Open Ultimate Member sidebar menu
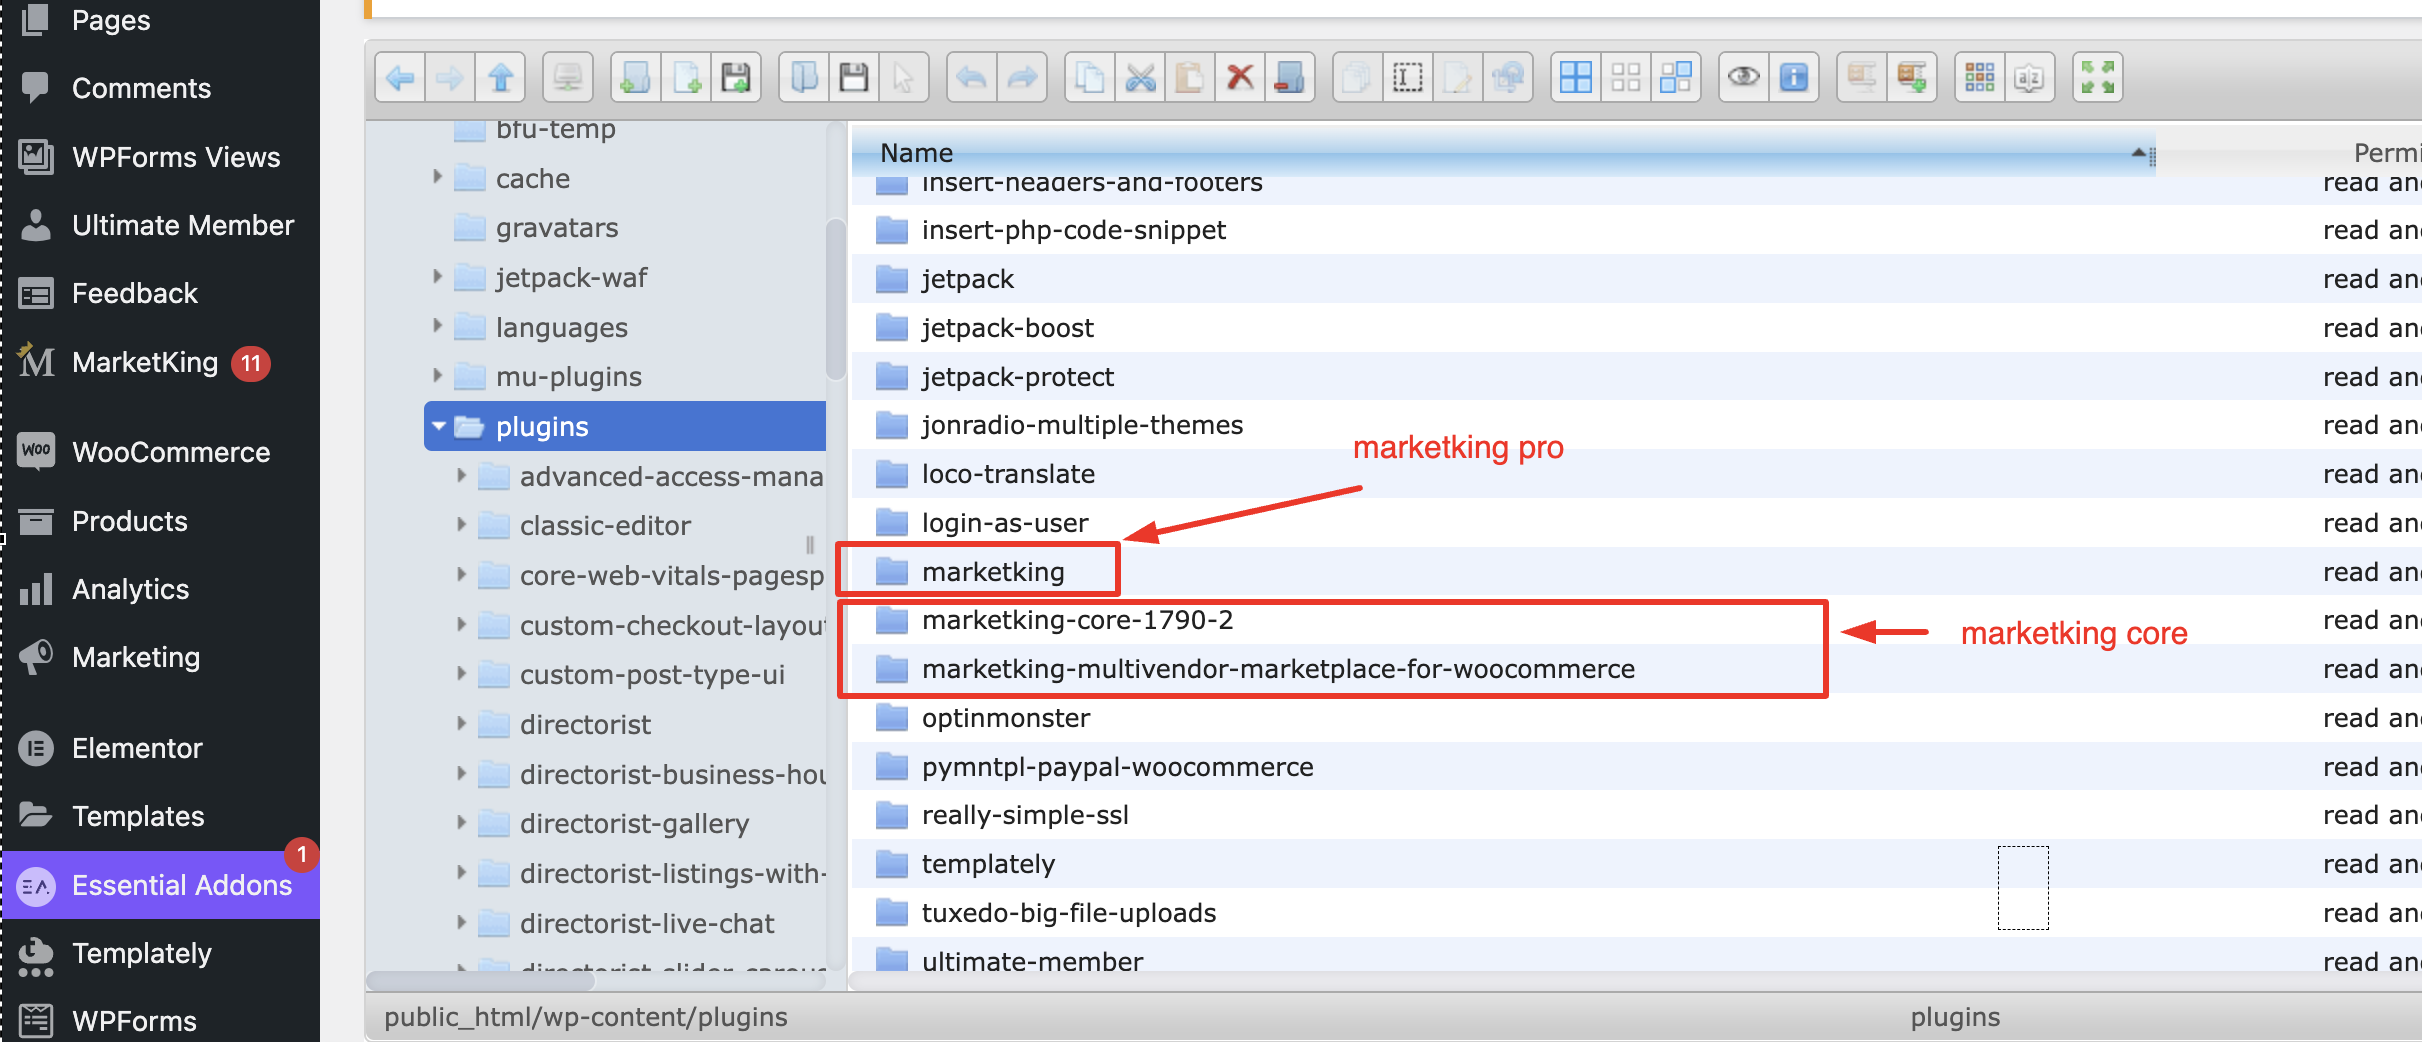The height and width of the screenshot is (1042, 2422). pos(160,225)
